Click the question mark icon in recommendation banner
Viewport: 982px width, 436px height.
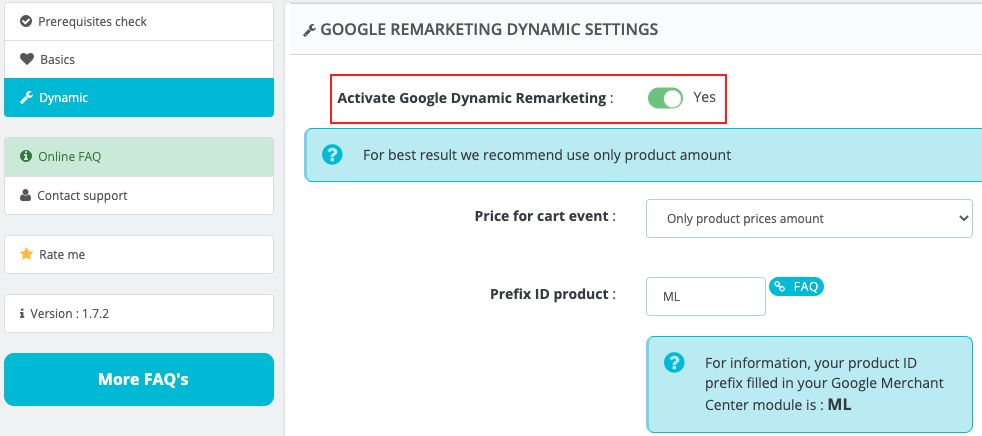tap(332, 155)
